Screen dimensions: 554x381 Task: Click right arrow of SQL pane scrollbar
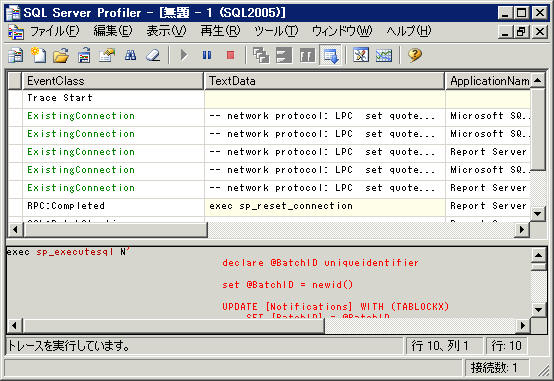coord(523,326)
